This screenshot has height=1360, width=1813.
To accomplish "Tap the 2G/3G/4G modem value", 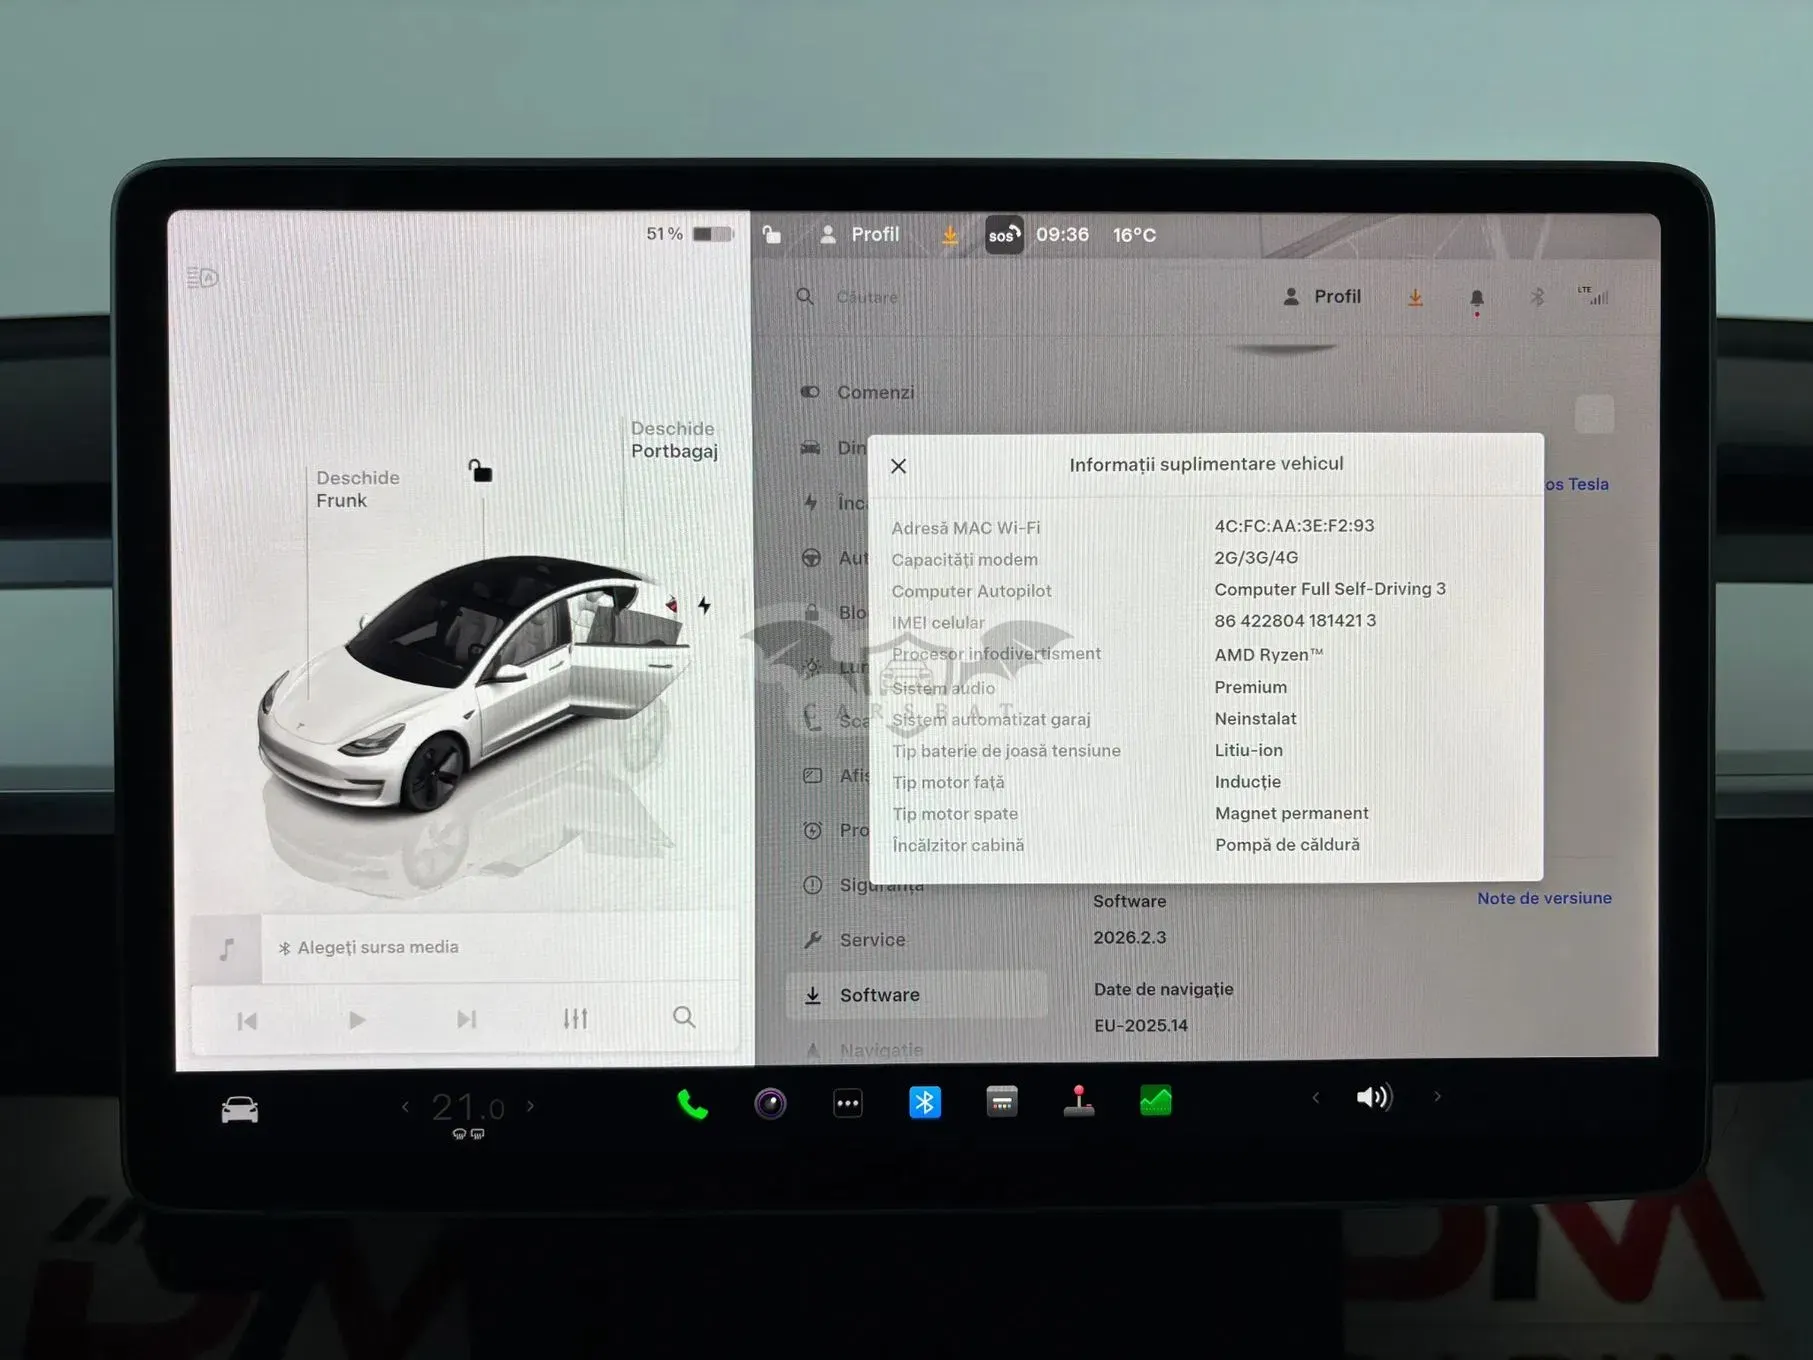I will (x=1256, y=558).
